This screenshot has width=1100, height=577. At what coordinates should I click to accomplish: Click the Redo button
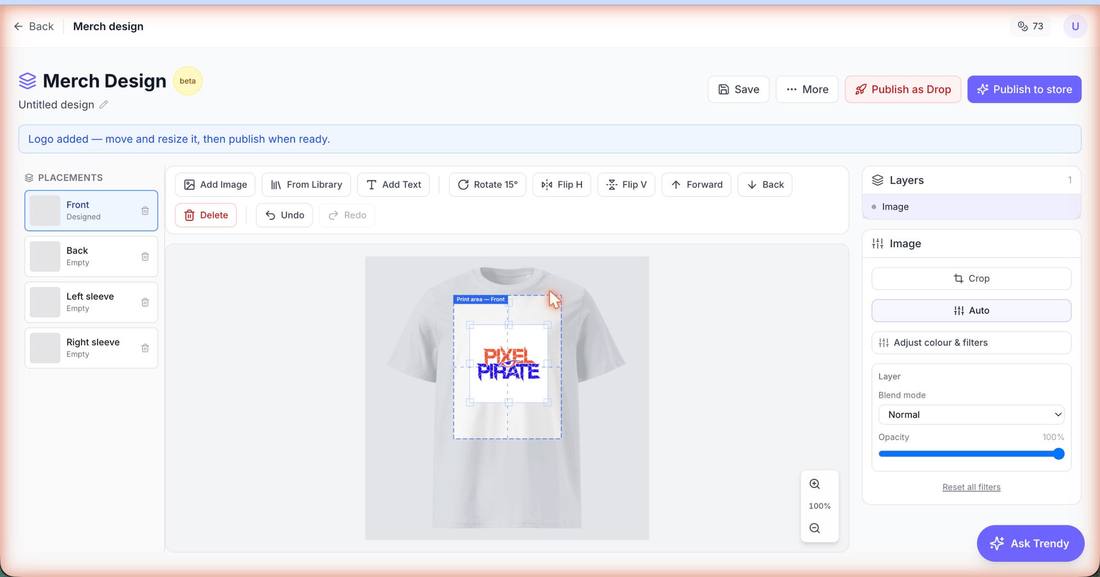pyautogui.click(x=347, y=215)
